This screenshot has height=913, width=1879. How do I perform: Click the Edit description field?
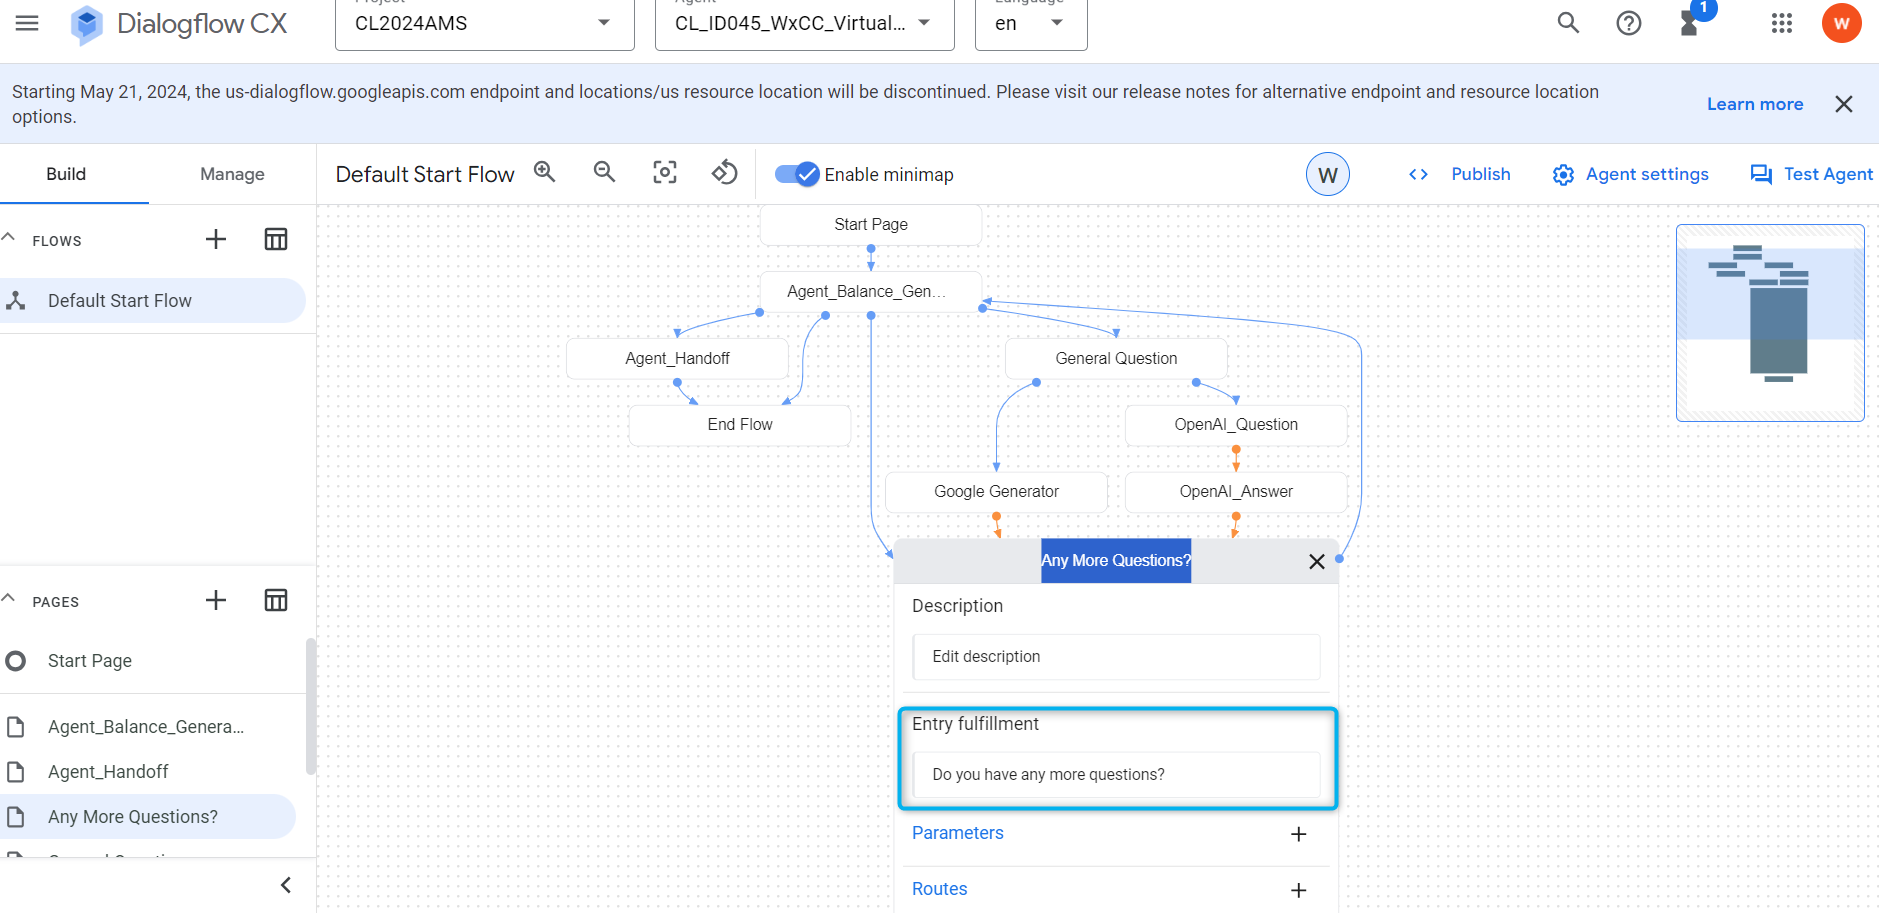coord(1116,657)
